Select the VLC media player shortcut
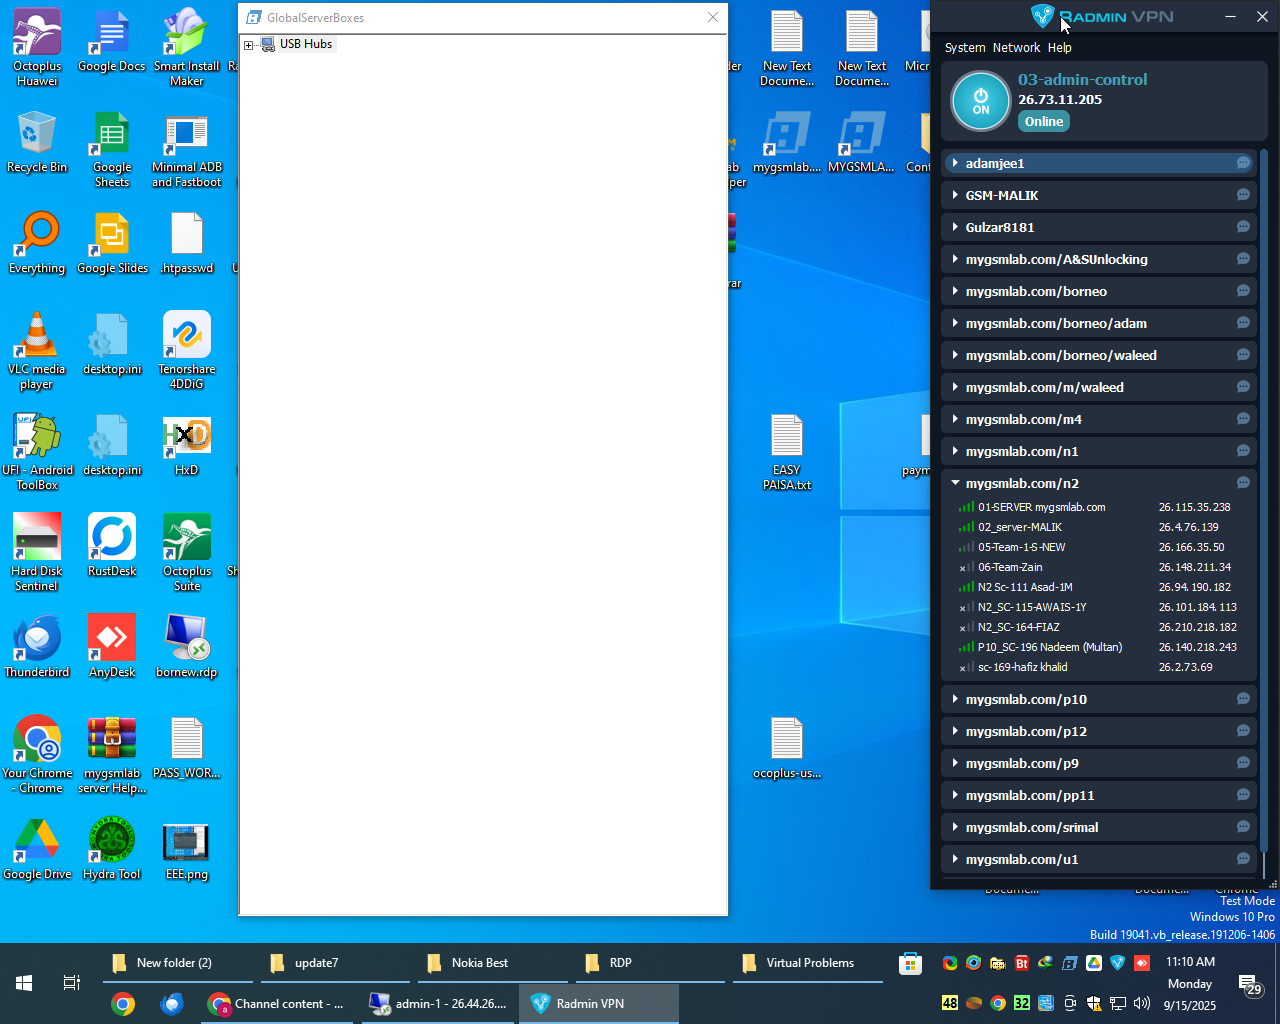Viewport: 1280px width, 1024px height. pos(37,351)
